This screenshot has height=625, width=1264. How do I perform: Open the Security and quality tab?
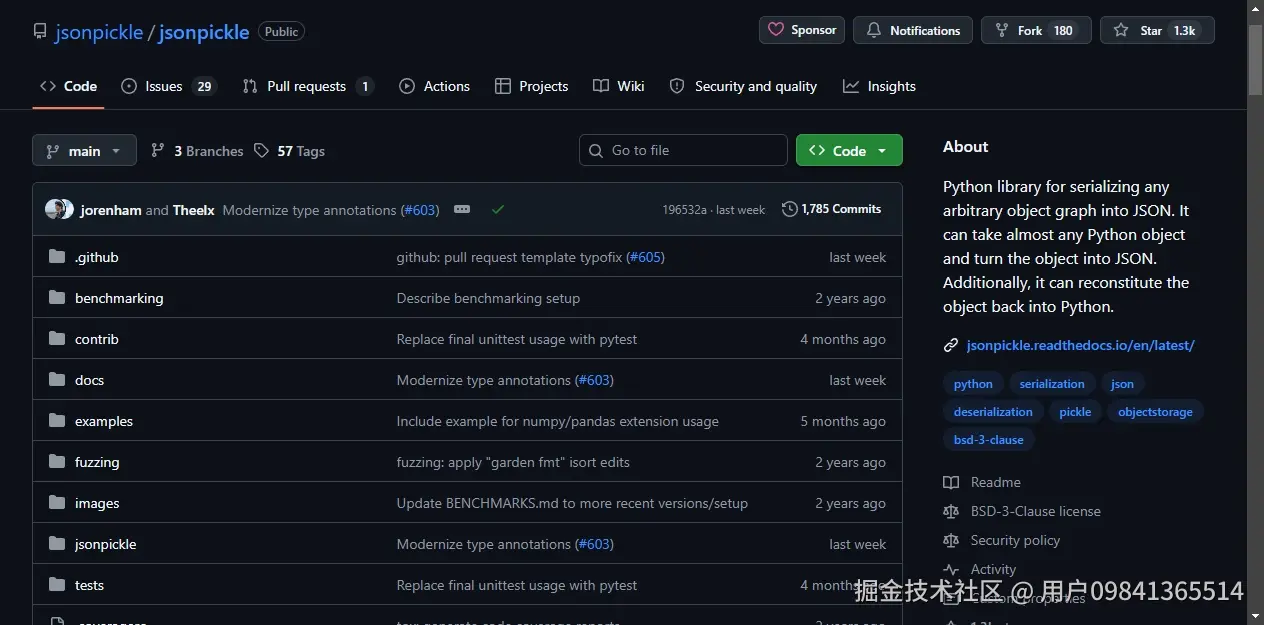(743, 86)
